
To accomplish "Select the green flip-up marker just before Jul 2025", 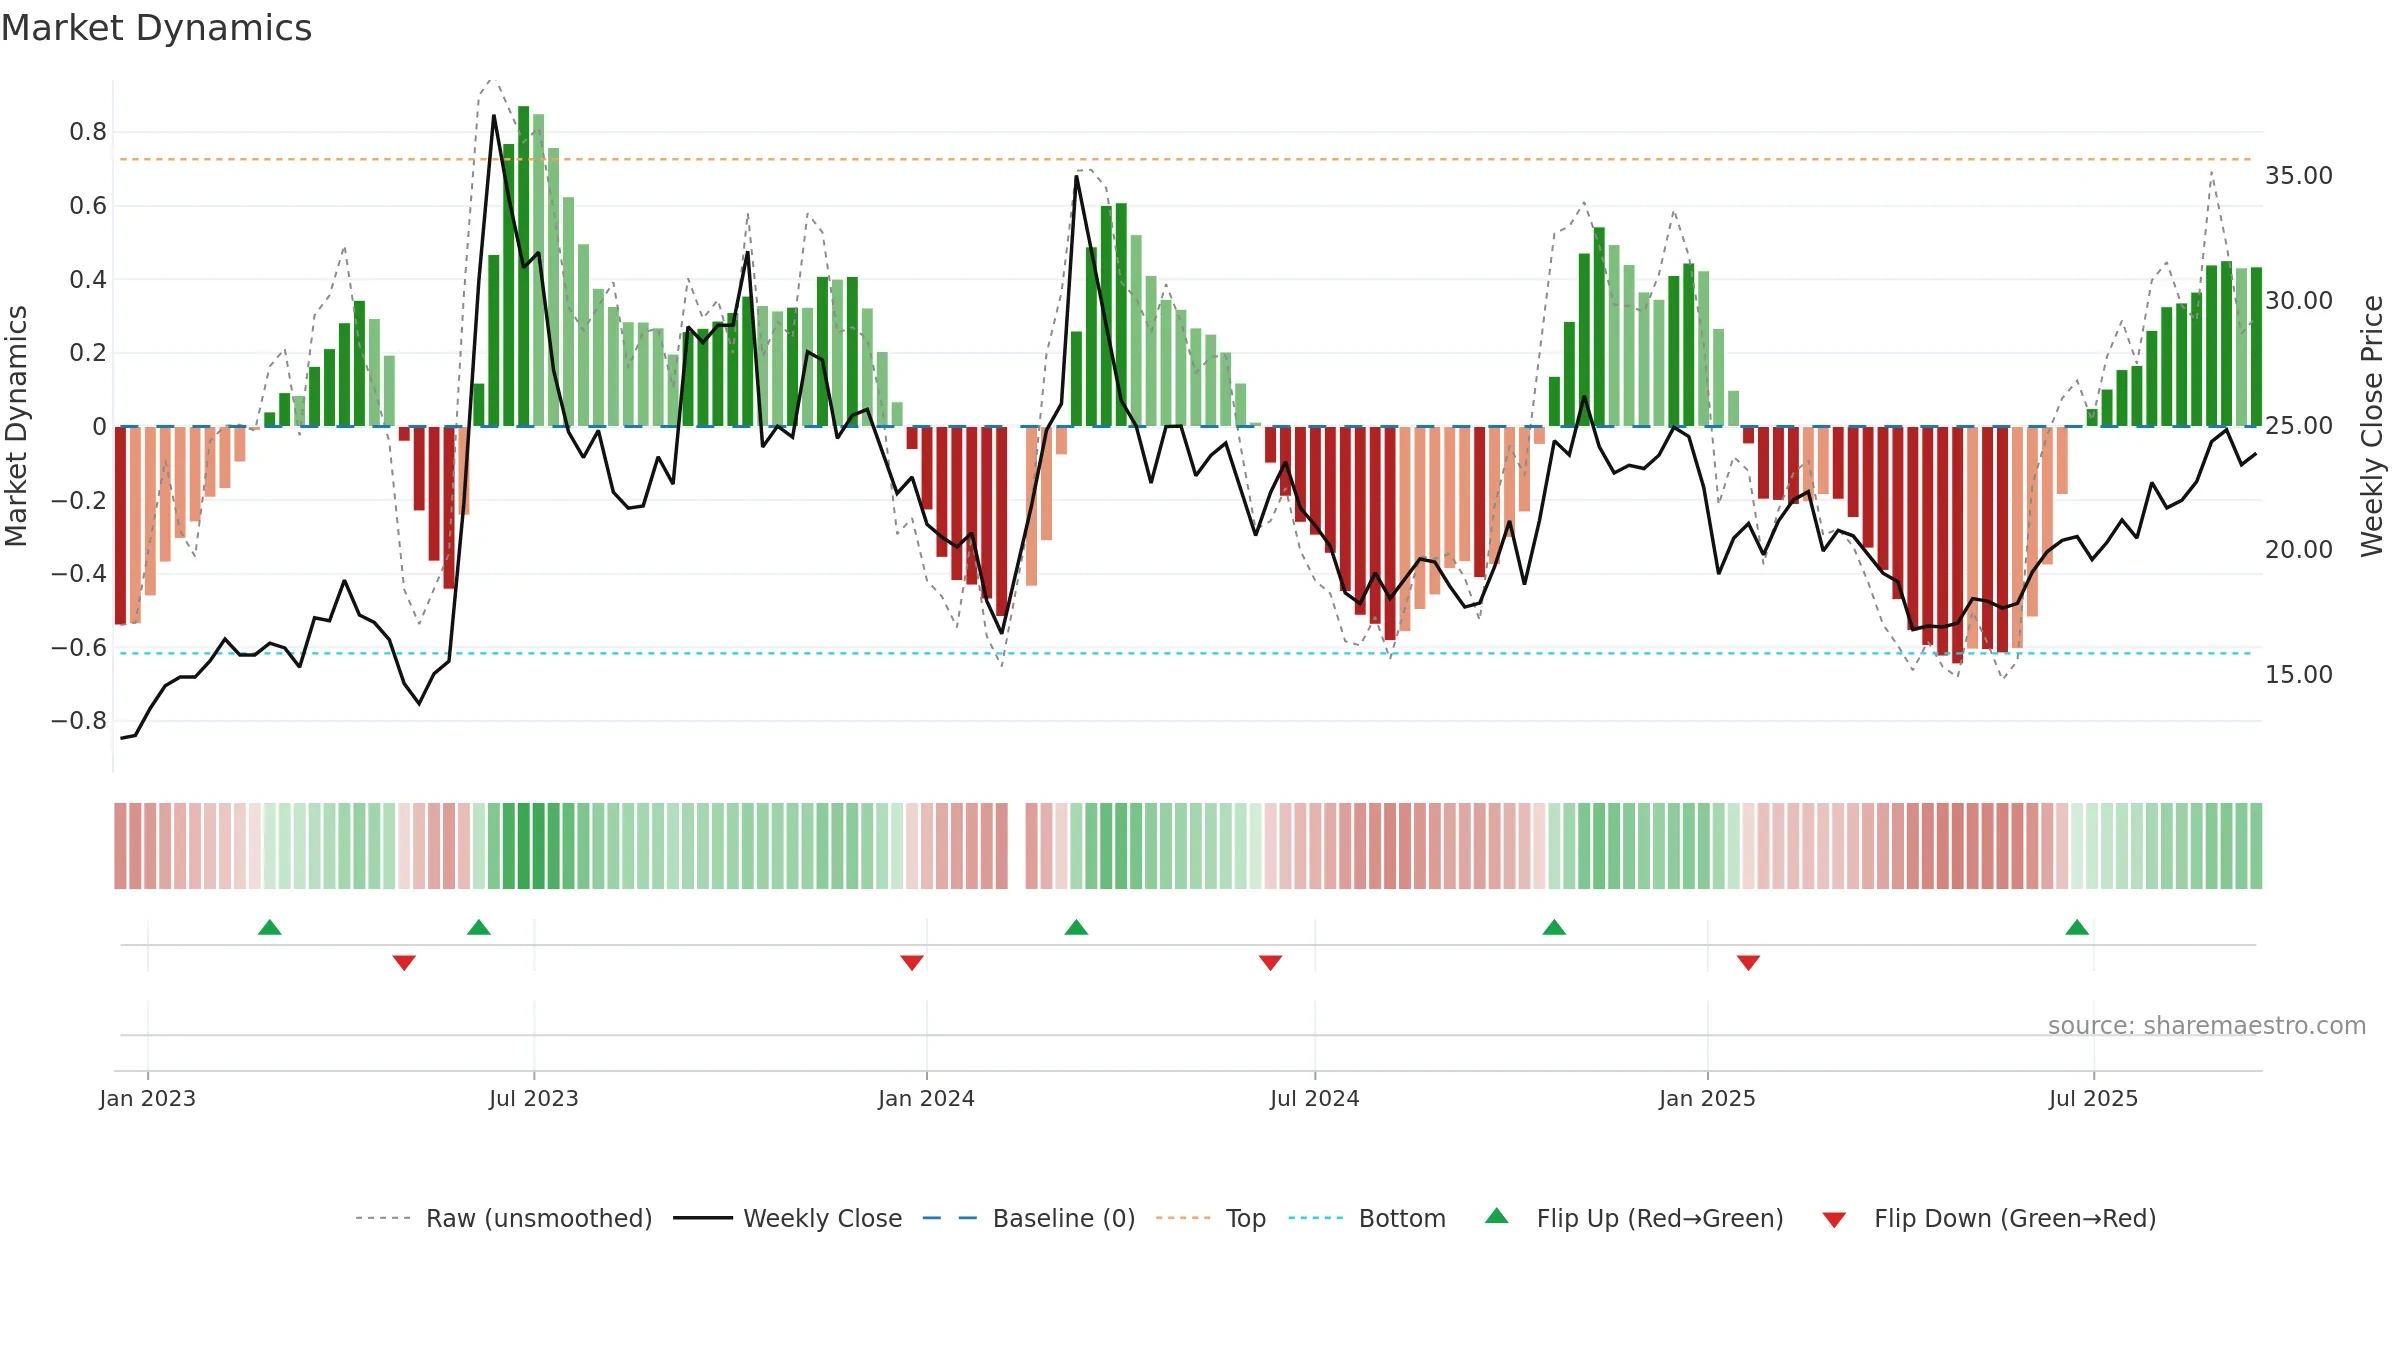I will click(x=2077, y=927).
